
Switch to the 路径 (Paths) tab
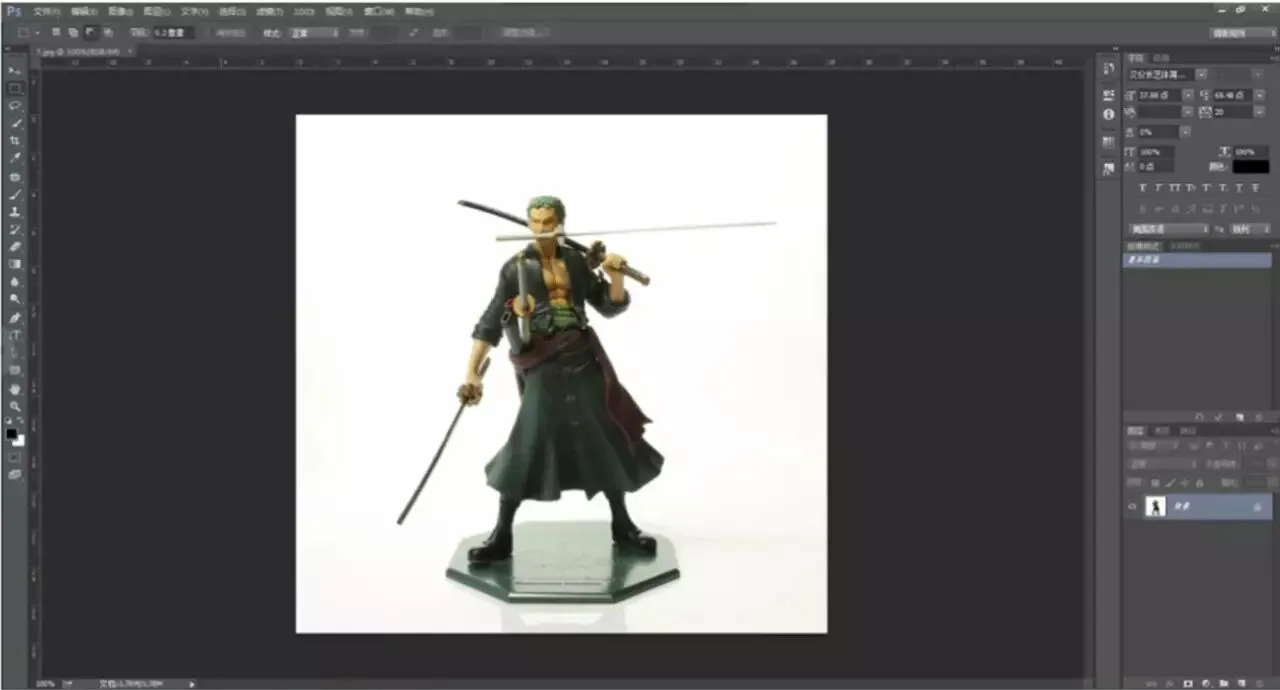click(x=1187, y=431)
